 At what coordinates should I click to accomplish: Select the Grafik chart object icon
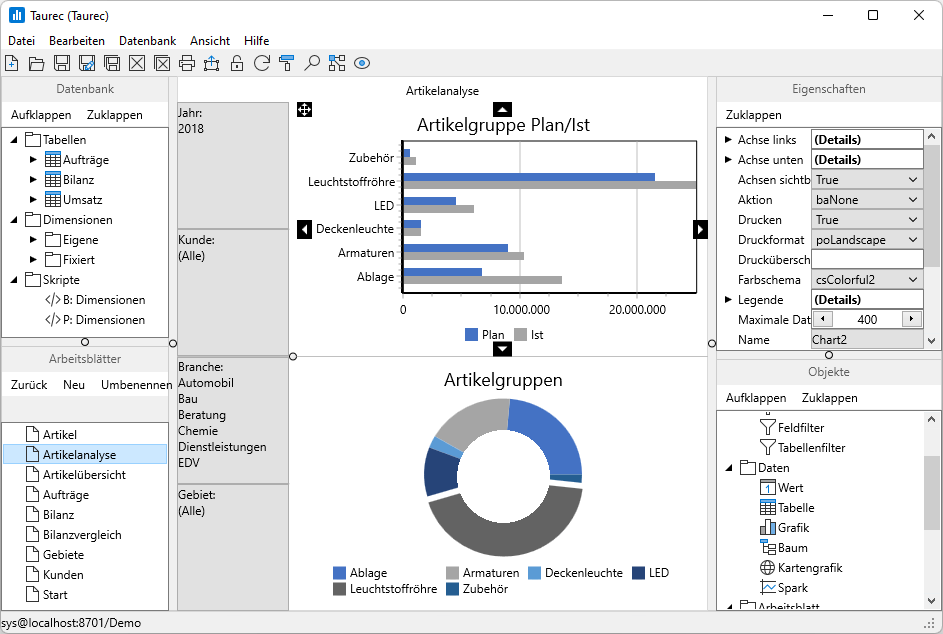tap(768, 528)
